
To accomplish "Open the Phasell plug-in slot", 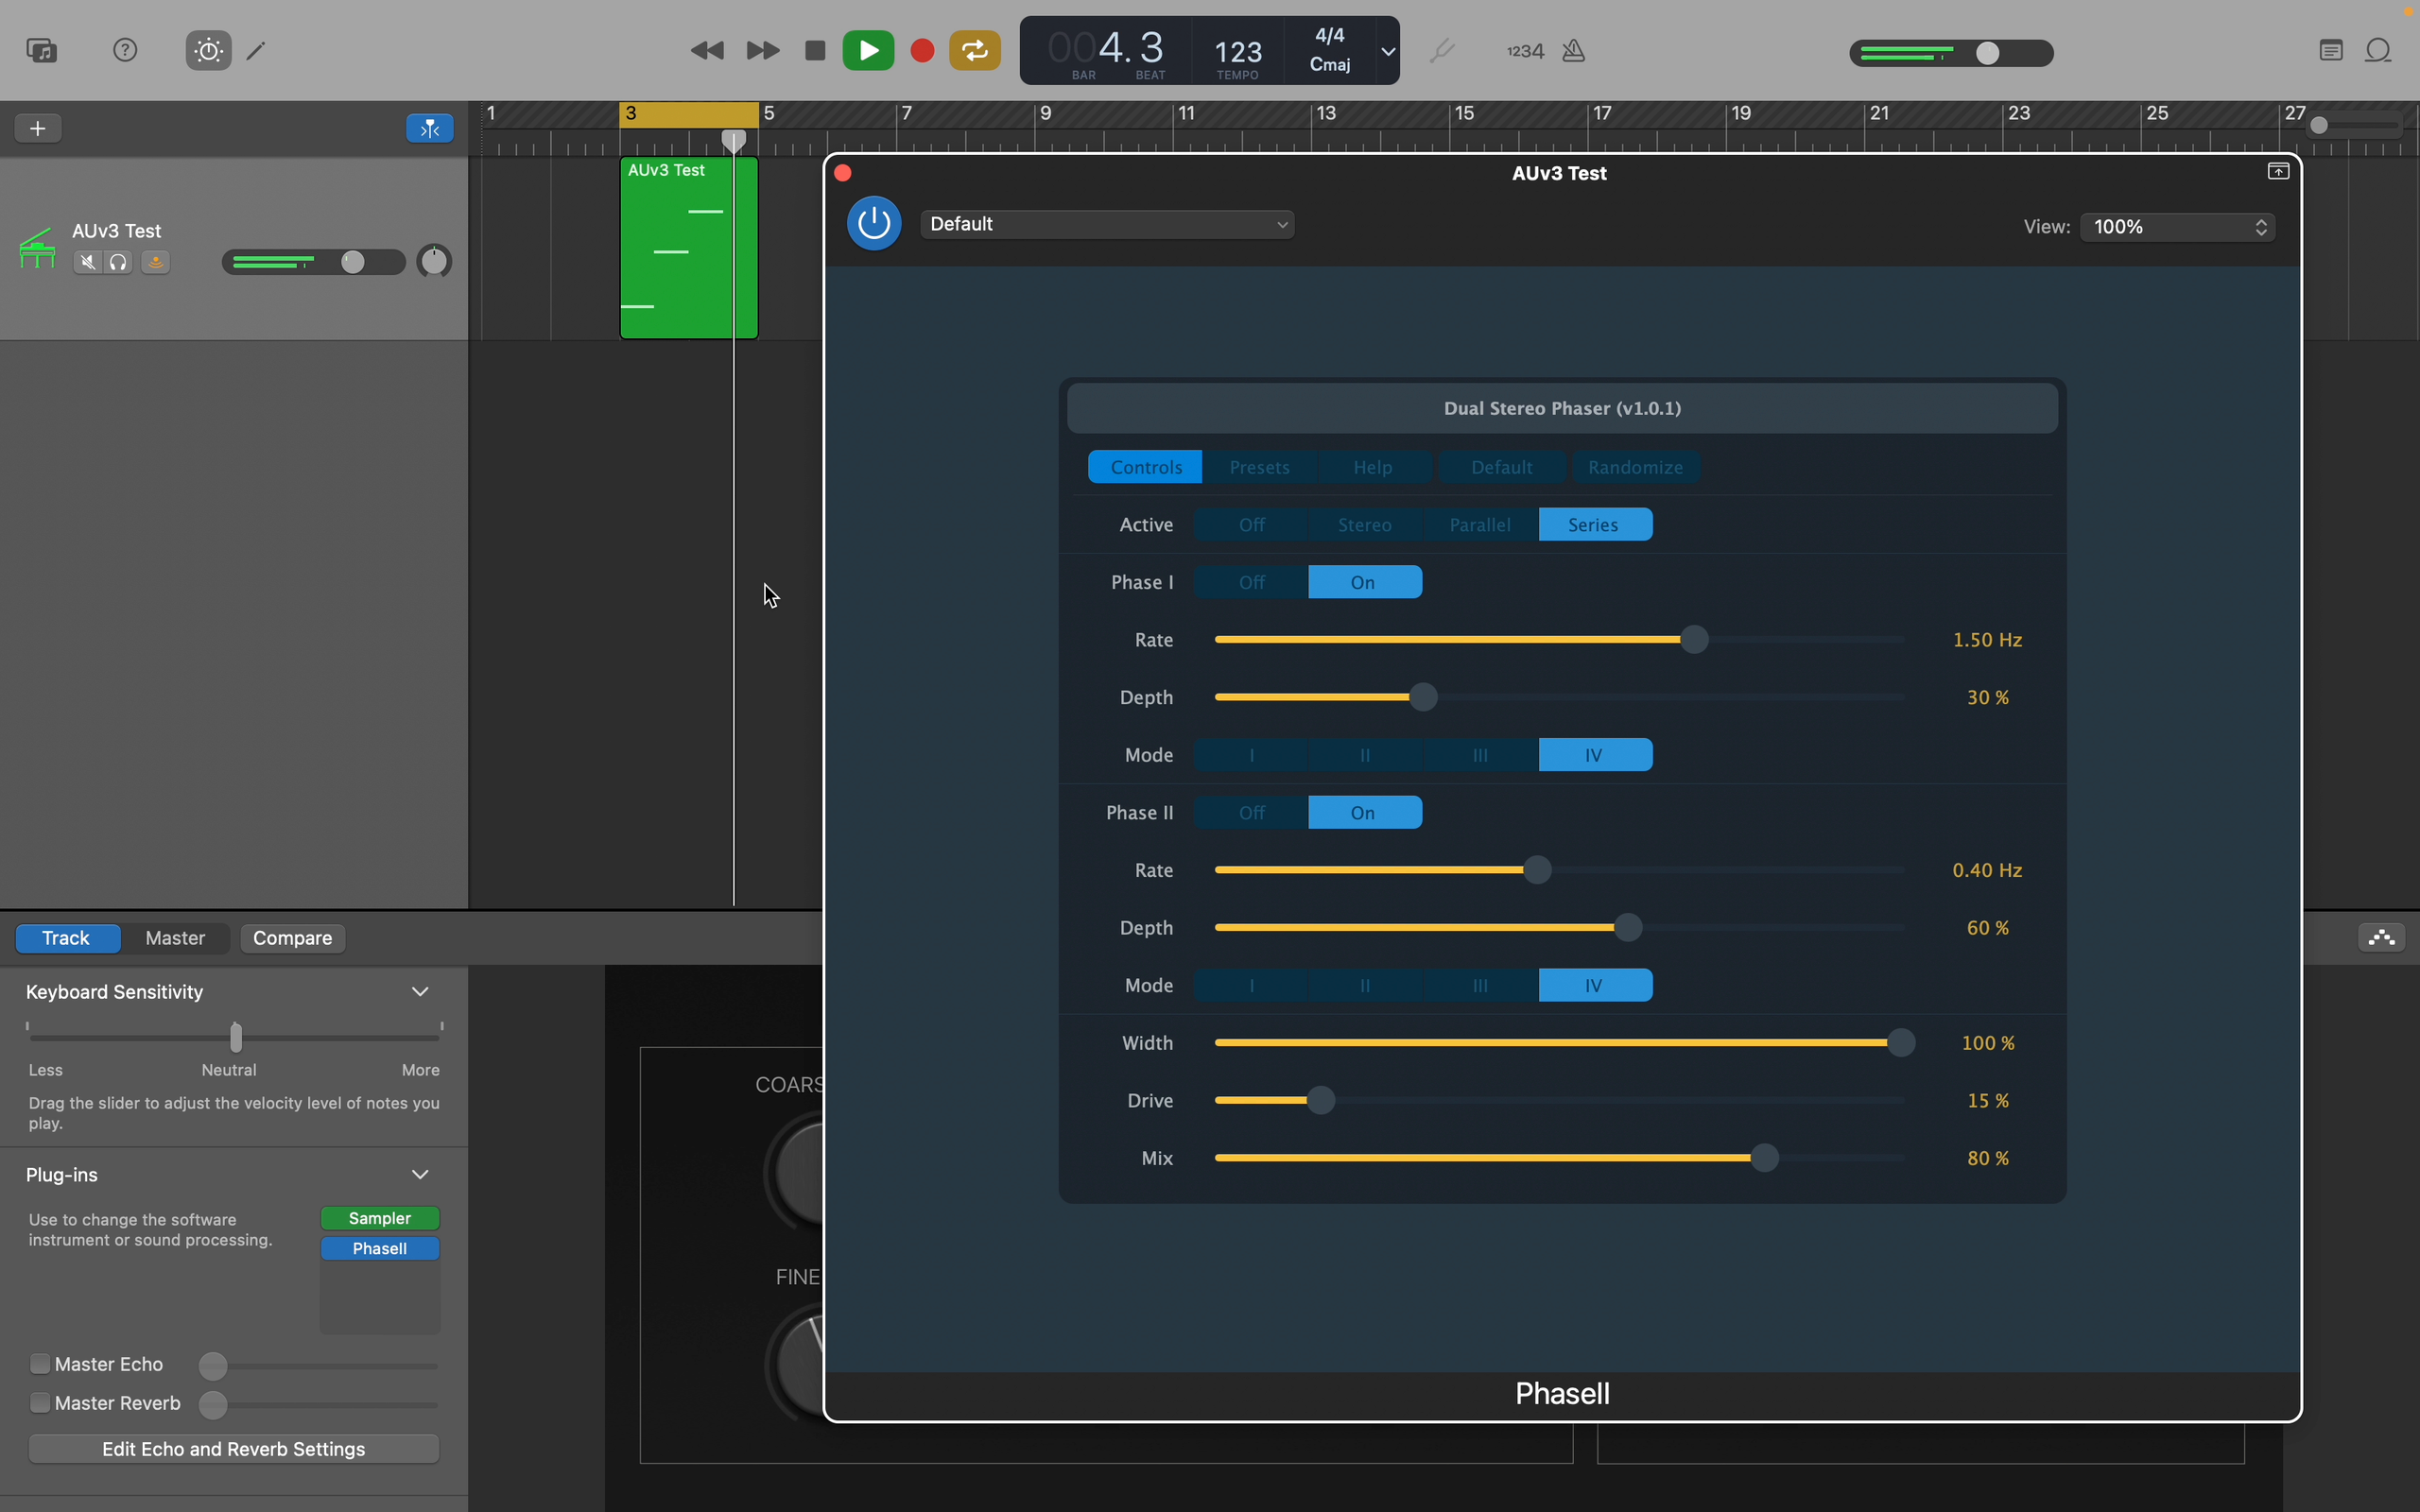I will 380,1249.
